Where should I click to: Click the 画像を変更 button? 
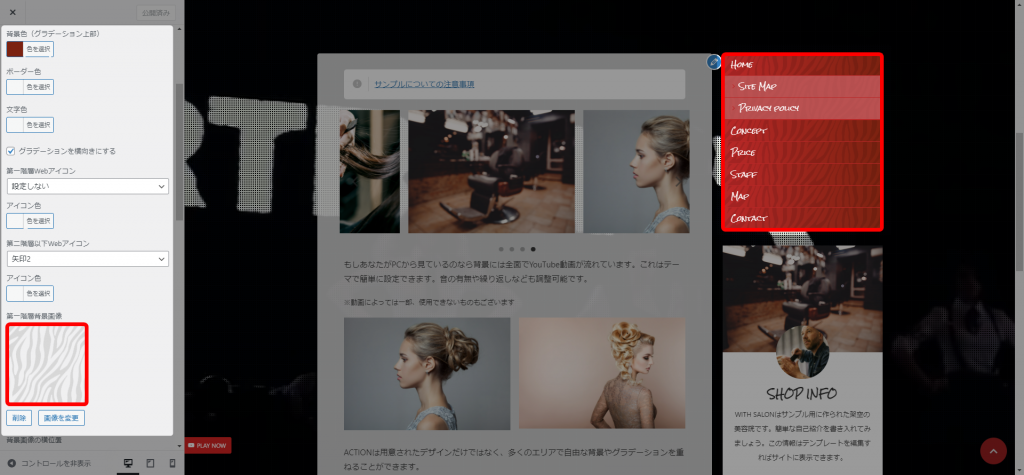(61, 417)
